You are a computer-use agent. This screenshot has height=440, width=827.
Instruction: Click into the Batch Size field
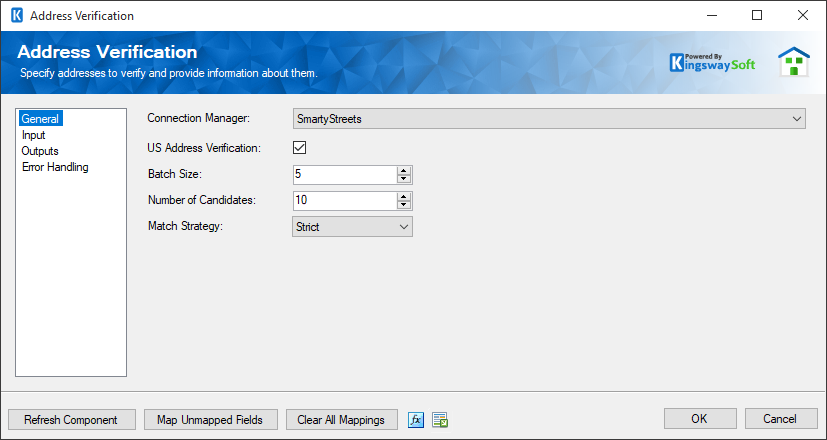(x=345, y=175)
